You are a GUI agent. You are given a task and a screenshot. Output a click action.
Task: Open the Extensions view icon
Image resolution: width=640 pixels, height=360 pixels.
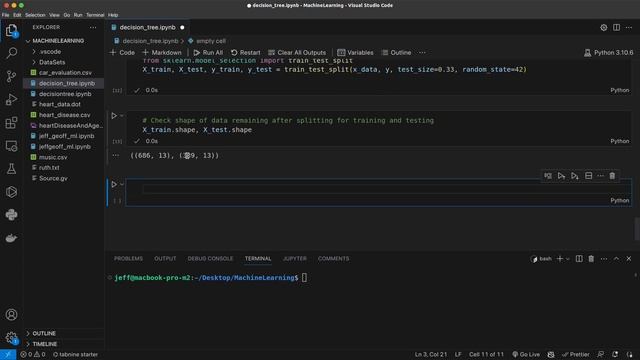pyautogui.click(x=11, y=122)
